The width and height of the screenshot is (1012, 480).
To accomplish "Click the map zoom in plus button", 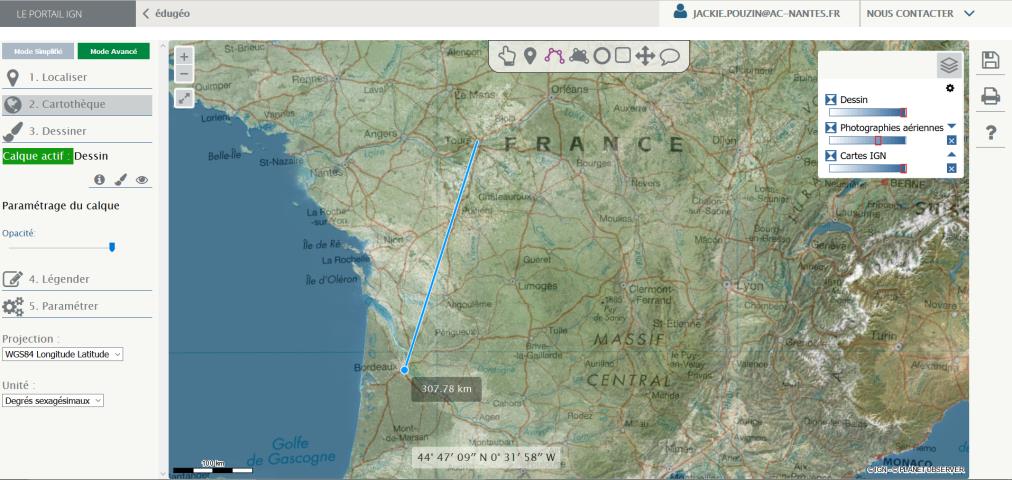I will [x=184, y=57].
